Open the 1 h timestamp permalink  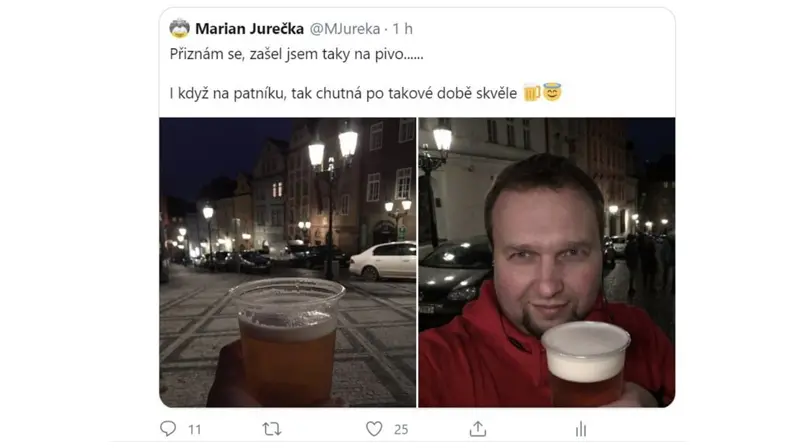[x=402, y=29]
